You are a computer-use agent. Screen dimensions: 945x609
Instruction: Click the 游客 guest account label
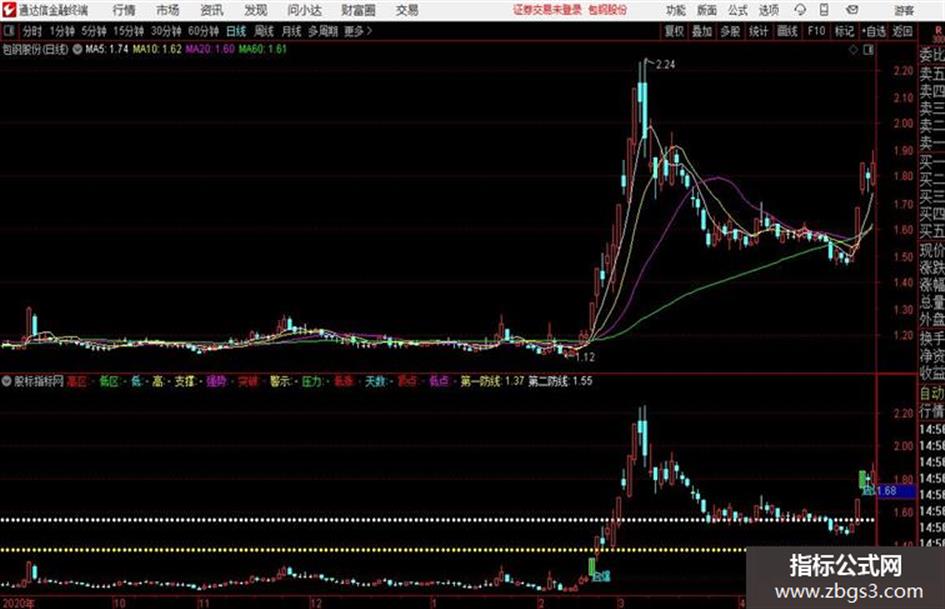click(903, 10)
